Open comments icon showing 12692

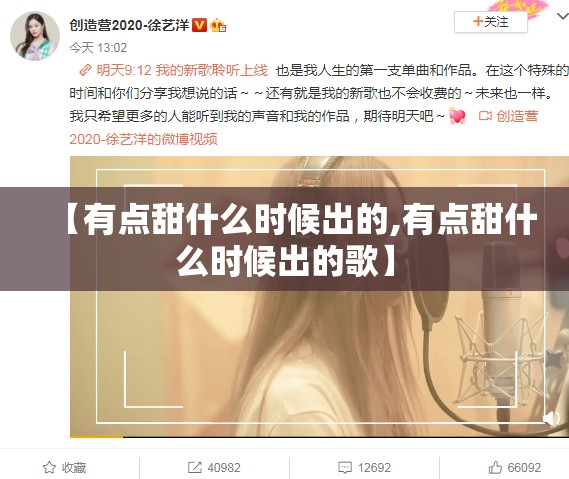pos(344,467)
